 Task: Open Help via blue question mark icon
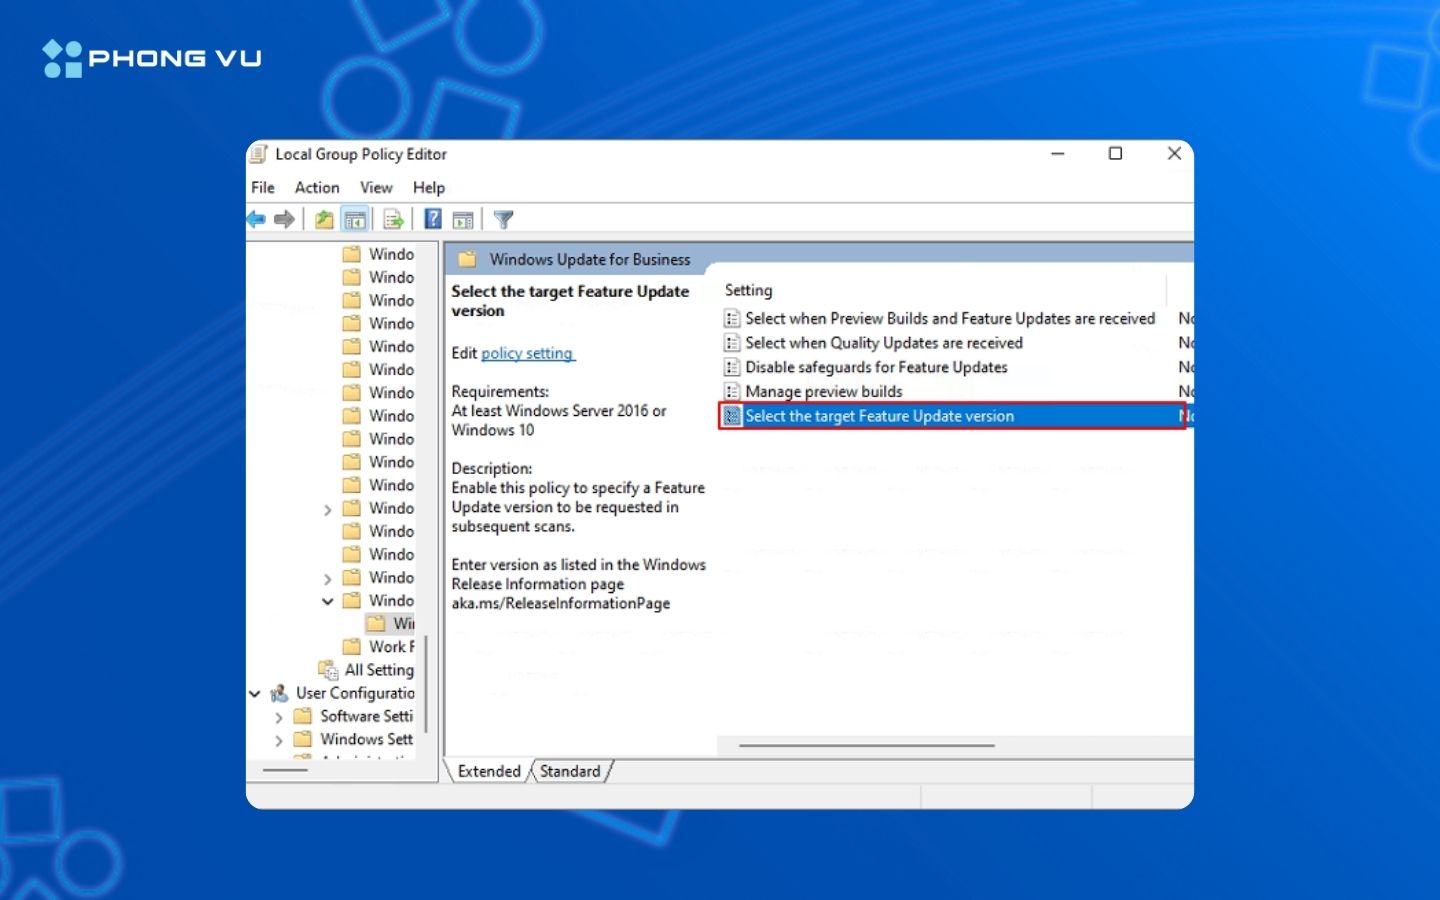click(433, 219)
